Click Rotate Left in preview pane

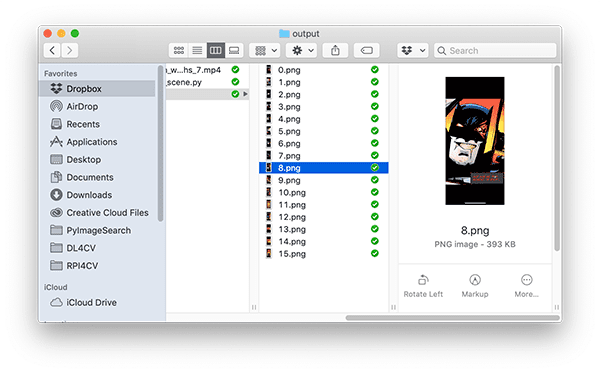coord(423,286)
